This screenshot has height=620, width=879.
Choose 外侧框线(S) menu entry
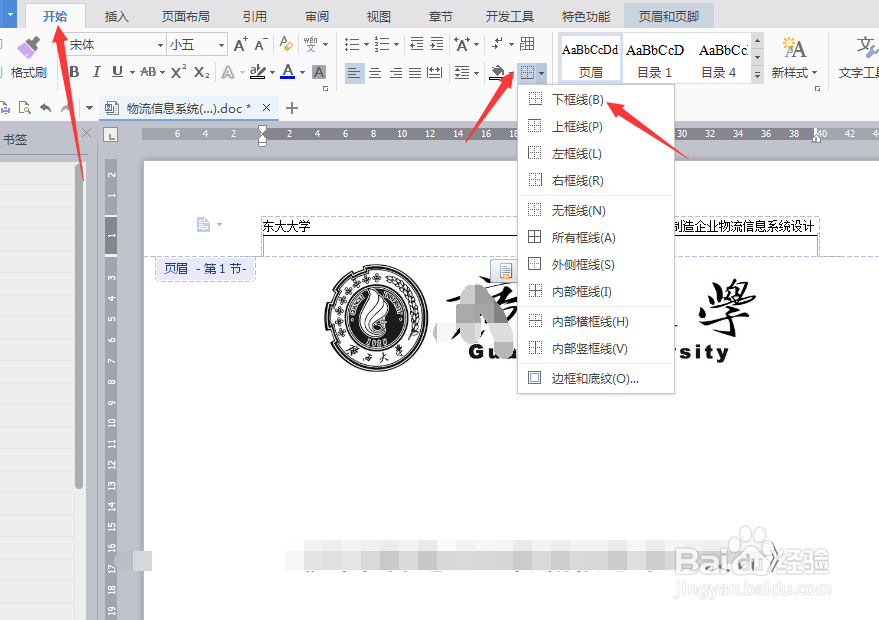(595, 265)
